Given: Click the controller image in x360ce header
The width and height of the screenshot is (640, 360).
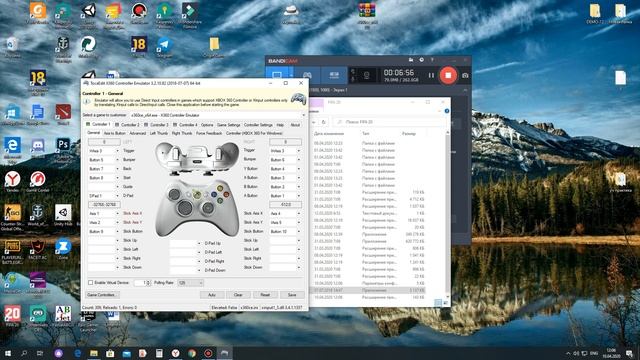Looking at the screenshot, I should [298, 99].
